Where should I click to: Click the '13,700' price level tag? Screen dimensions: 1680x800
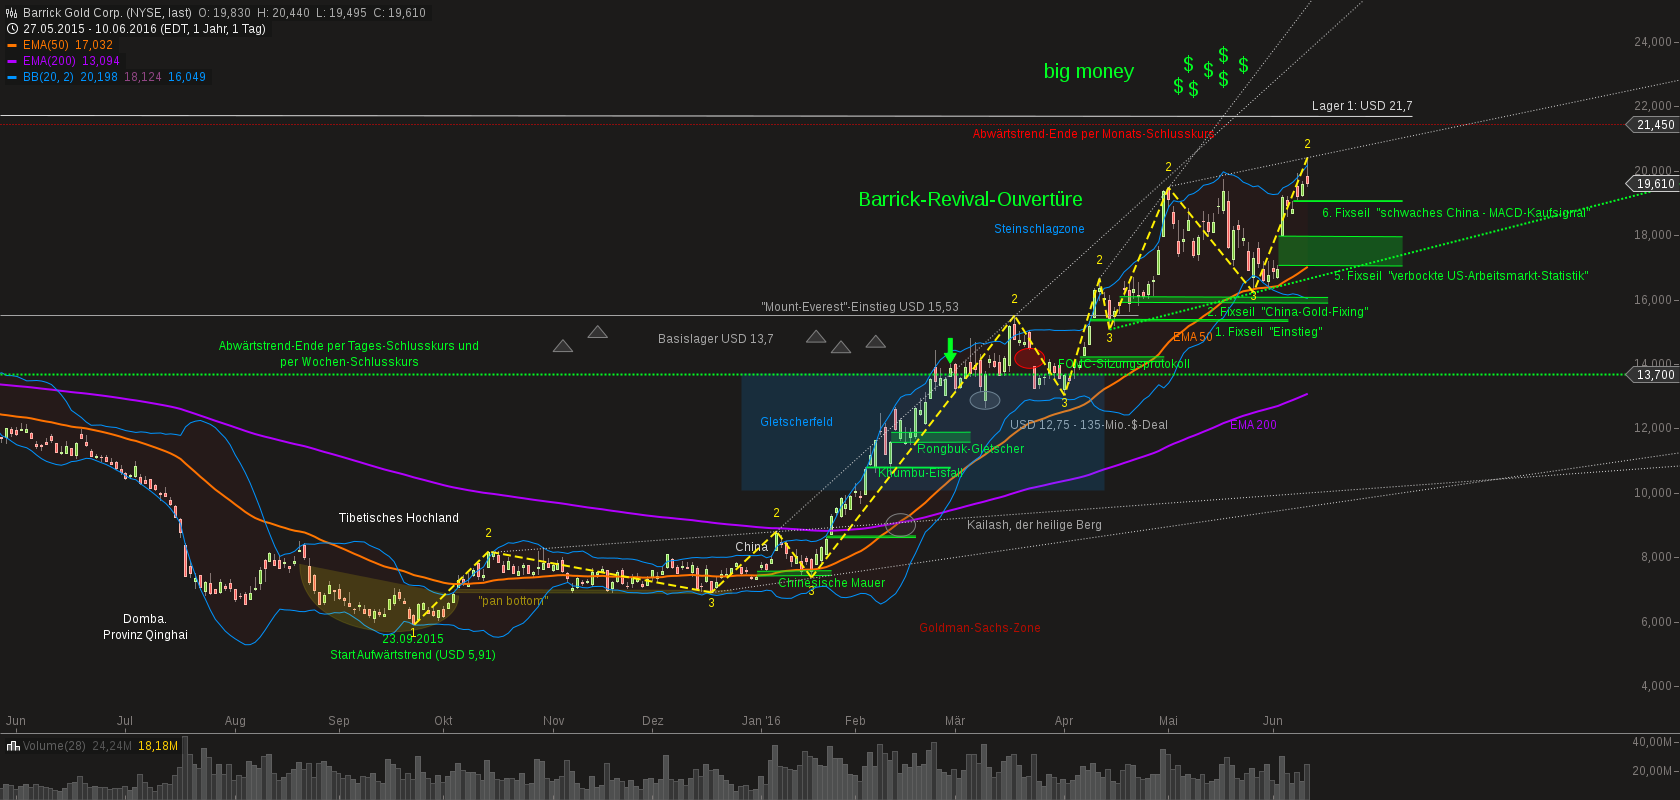click(1655, 375)
